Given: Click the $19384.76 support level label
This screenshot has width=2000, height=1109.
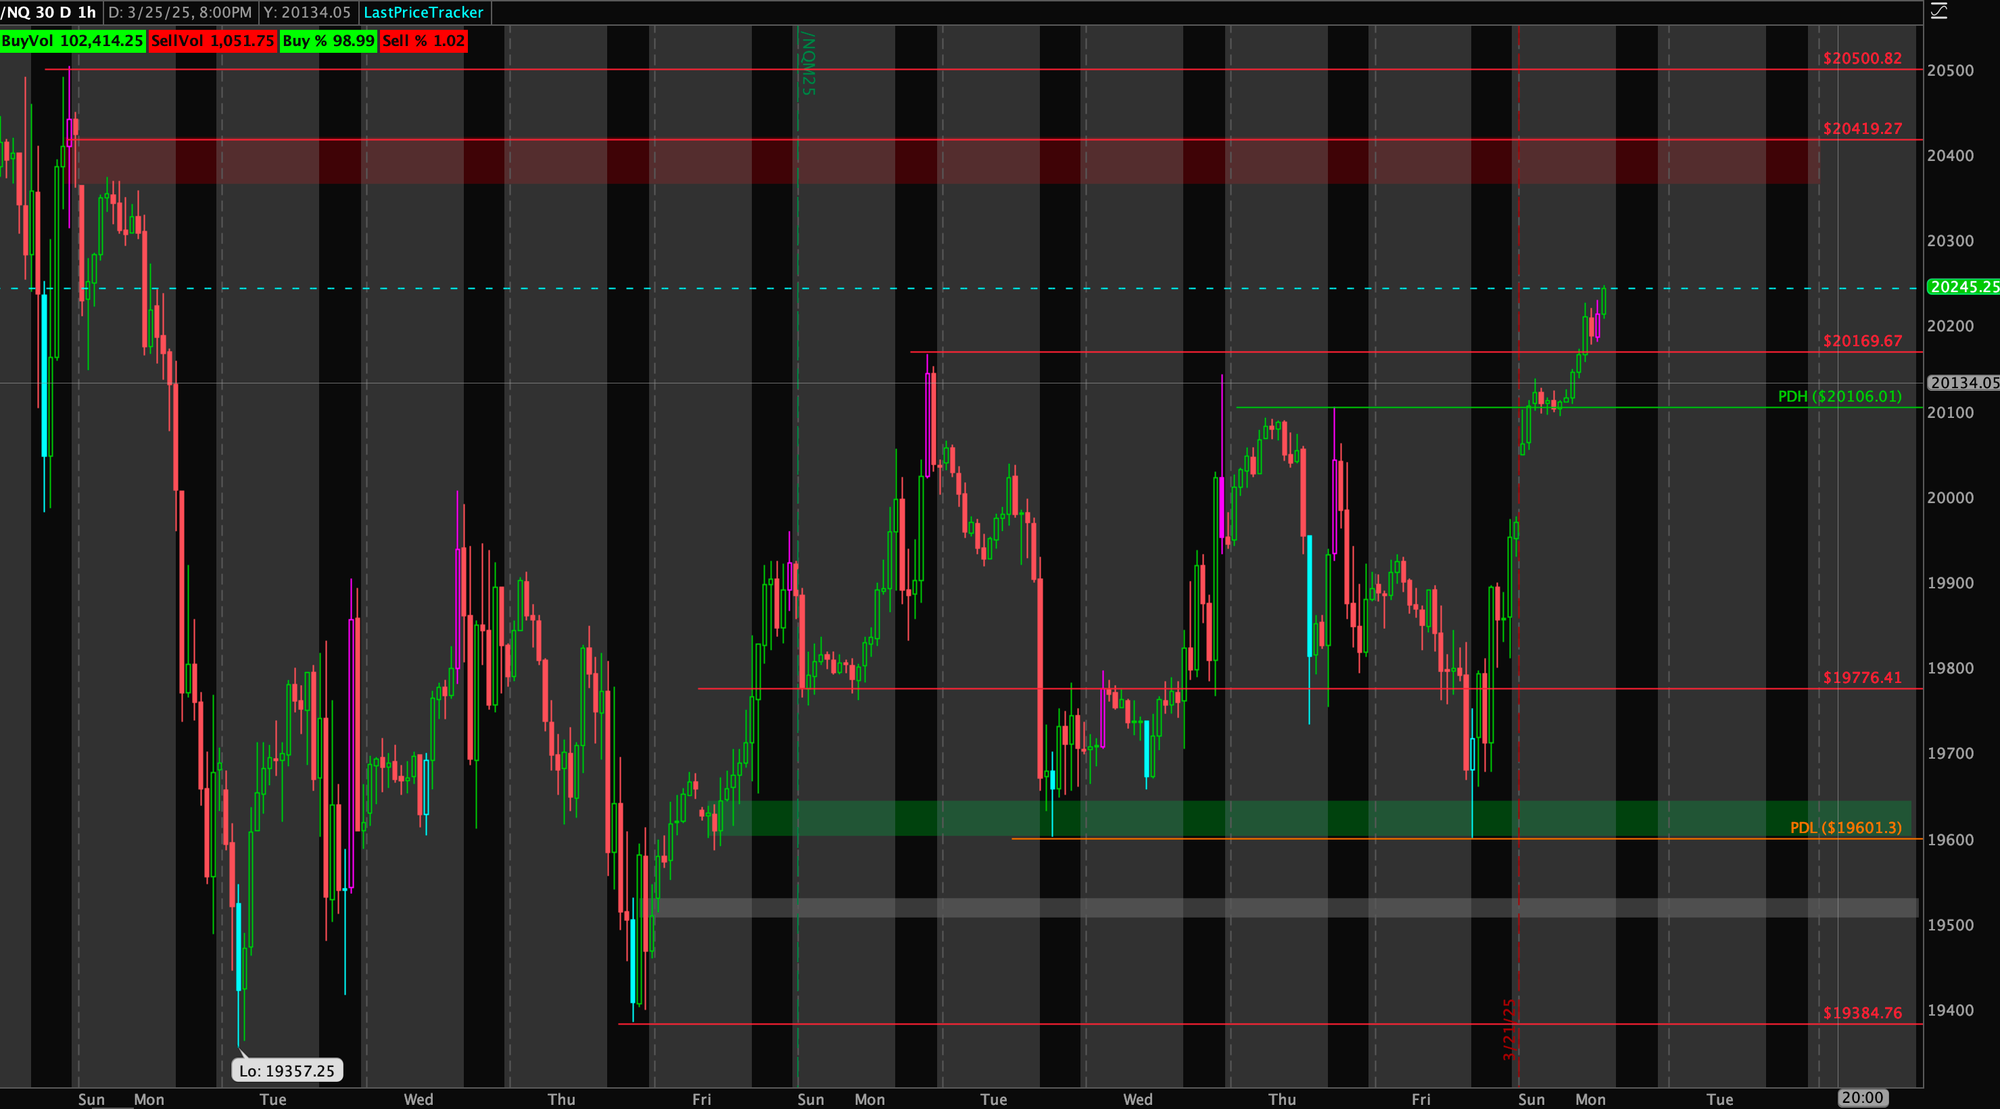Looking at the screenshot, I should [1862, 1013].
